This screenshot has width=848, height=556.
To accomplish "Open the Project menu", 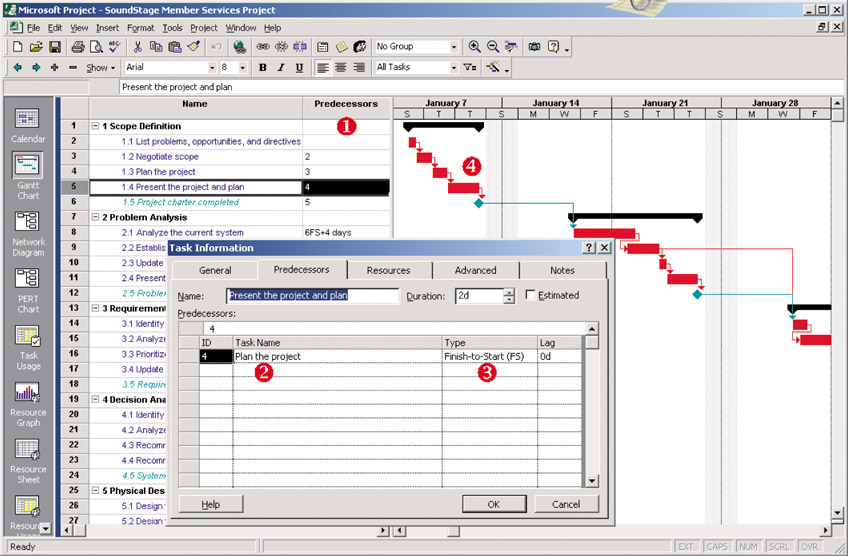I will click(204, 28).
